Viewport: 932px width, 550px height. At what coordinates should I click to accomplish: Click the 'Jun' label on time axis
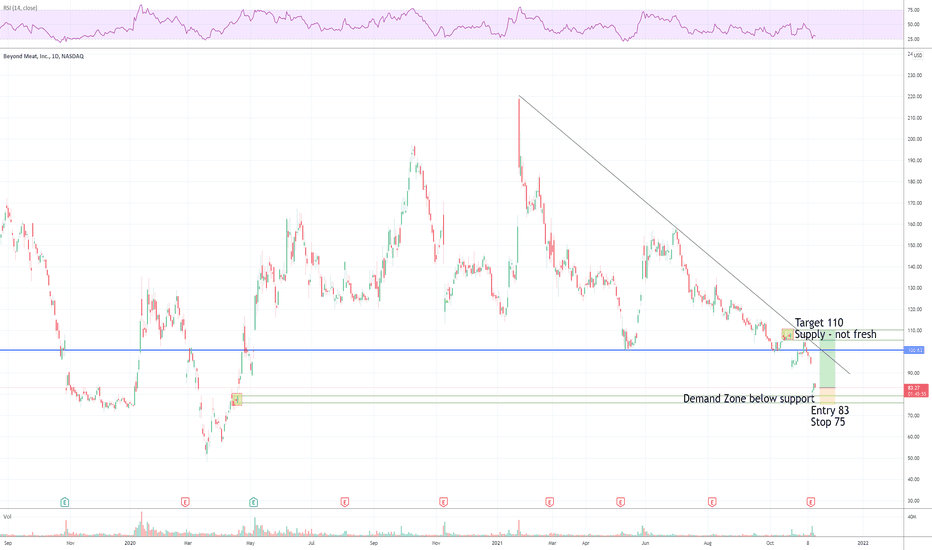pos(645,543)
